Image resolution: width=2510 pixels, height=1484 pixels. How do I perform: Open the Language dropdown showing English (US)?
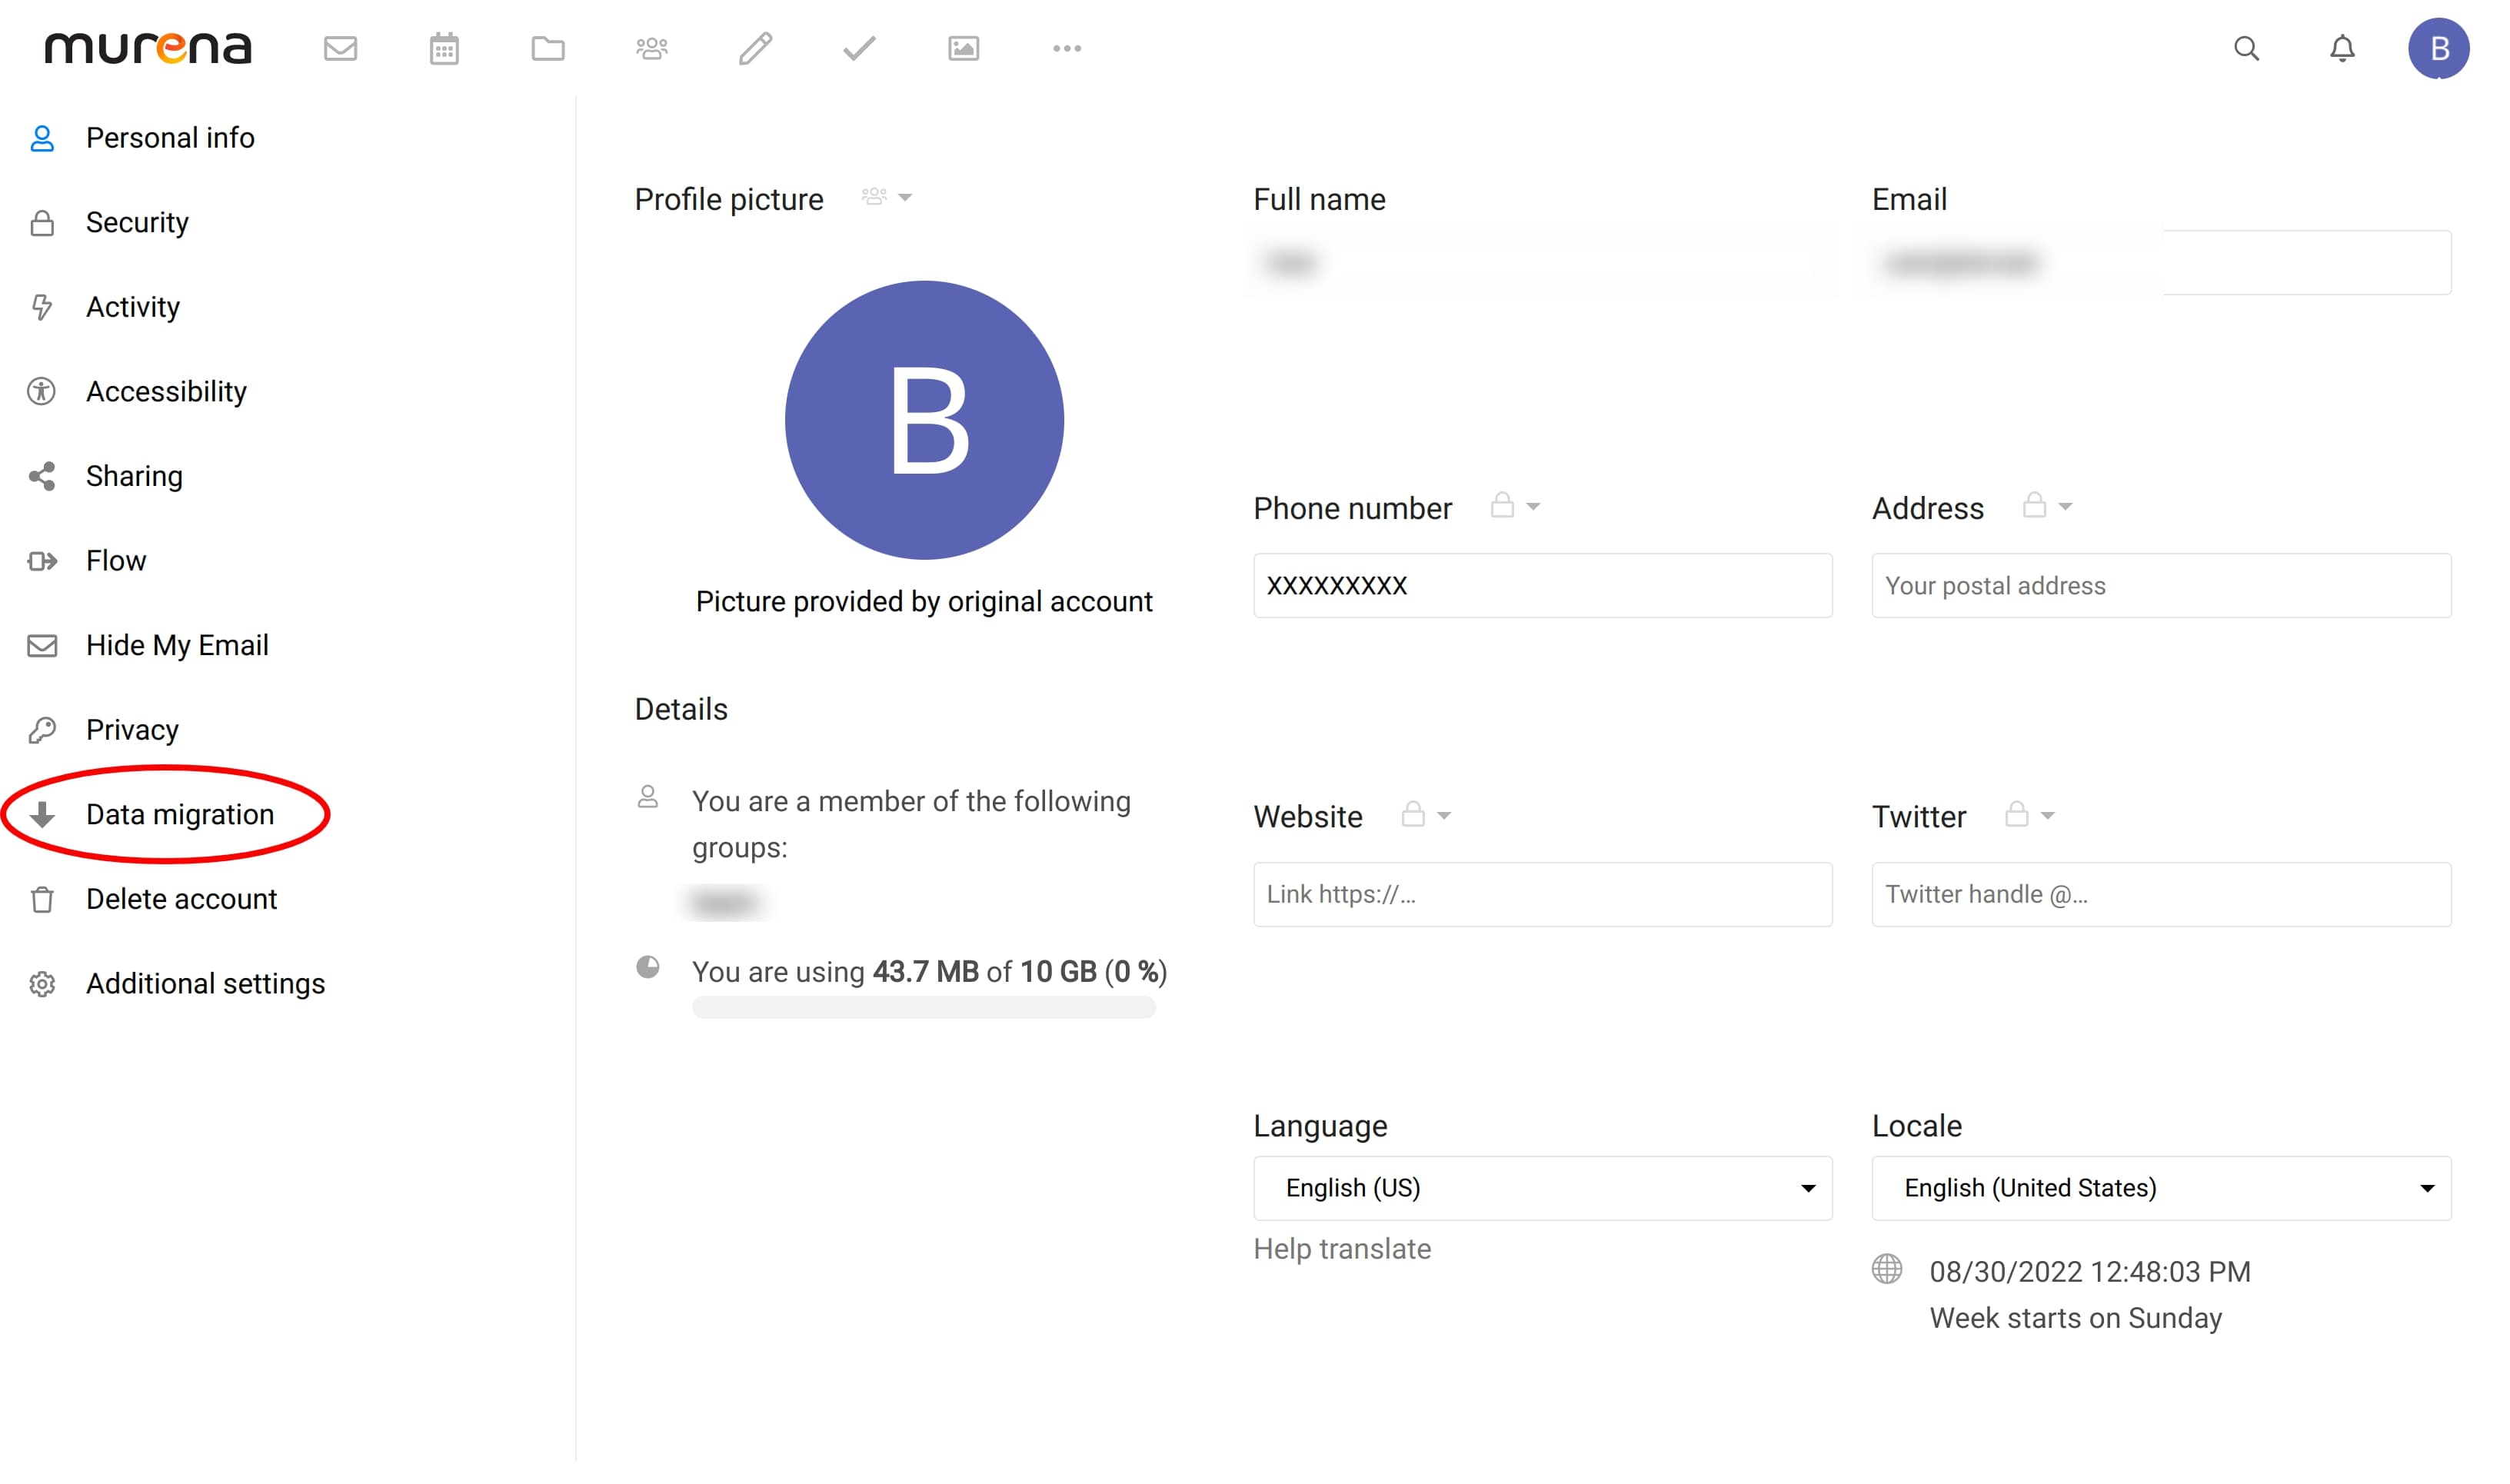click(1541, 1188)
